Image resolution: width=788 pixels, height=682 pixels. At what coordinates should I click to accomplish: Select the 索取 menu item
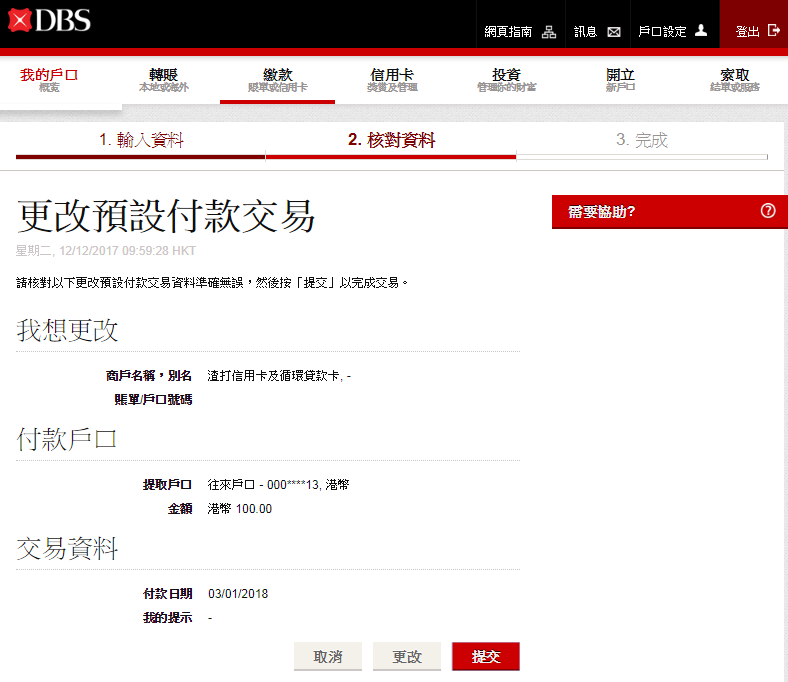coord(735,80)
